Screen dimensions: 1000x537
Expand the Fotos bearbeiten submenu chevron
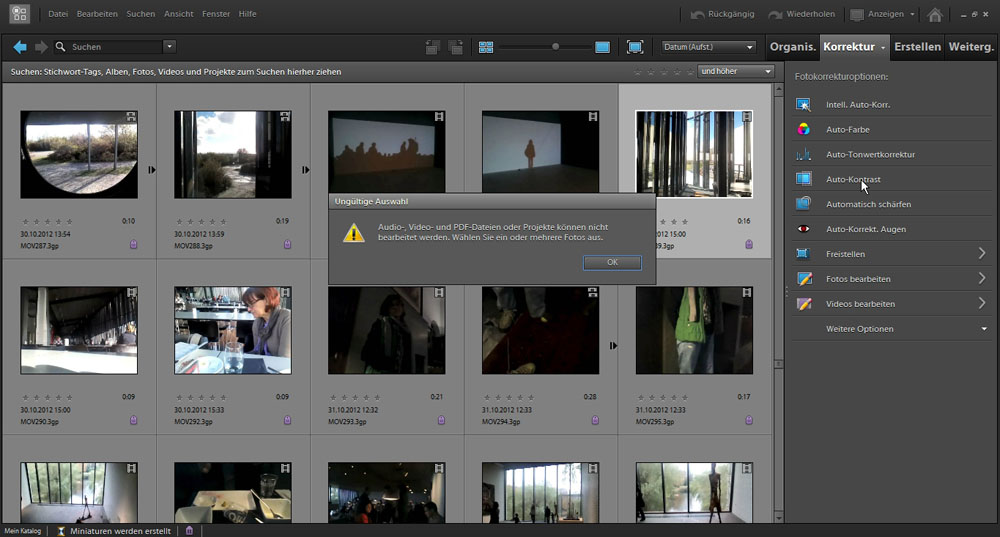click(982, 278)
